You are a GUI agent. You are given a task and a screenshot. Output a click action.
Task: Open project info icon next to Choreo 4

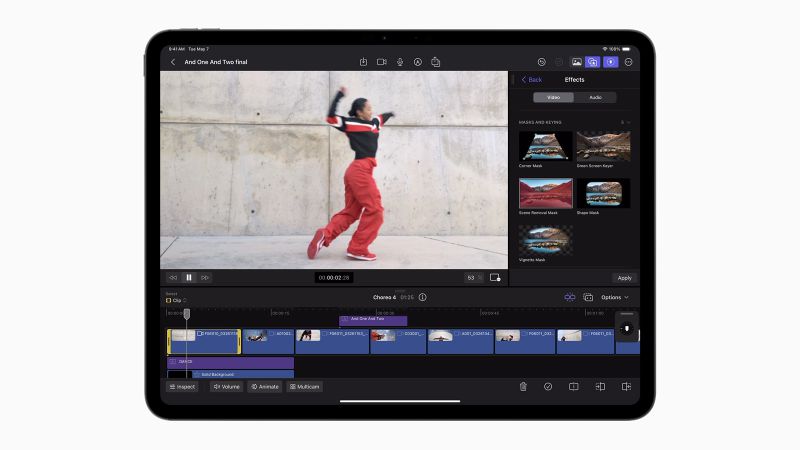(x=422, y=297)
